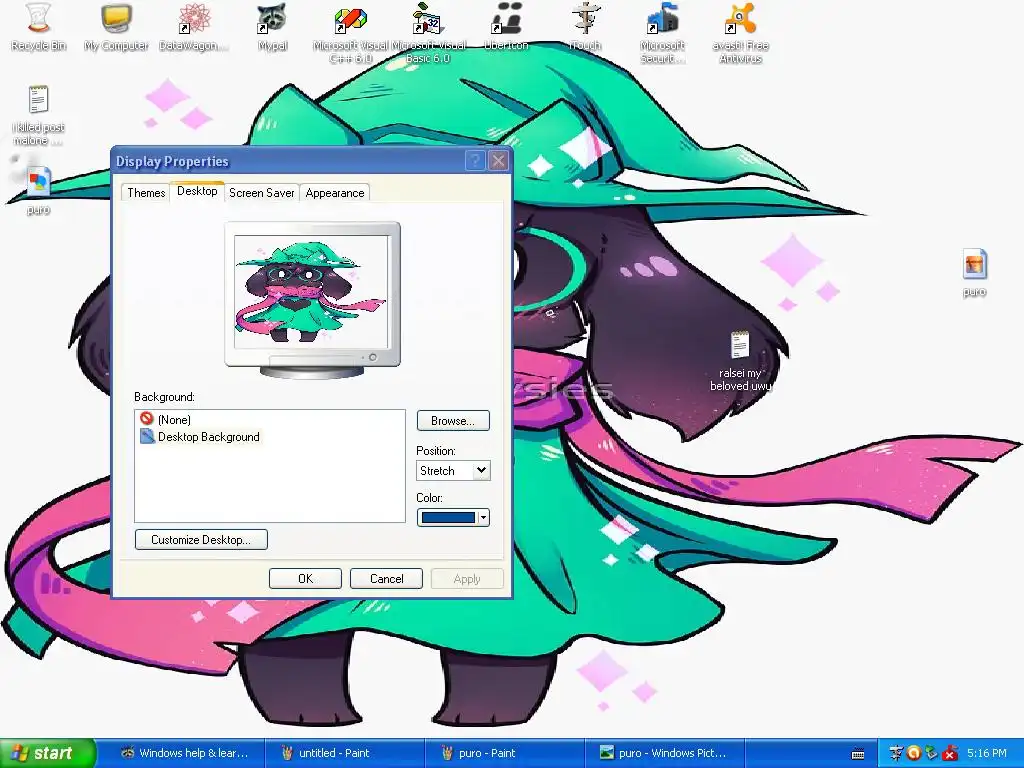The image size is (1024, 768).
Task: Switch to puro - Windows Picture viewer task
Action: click(664, 753)
